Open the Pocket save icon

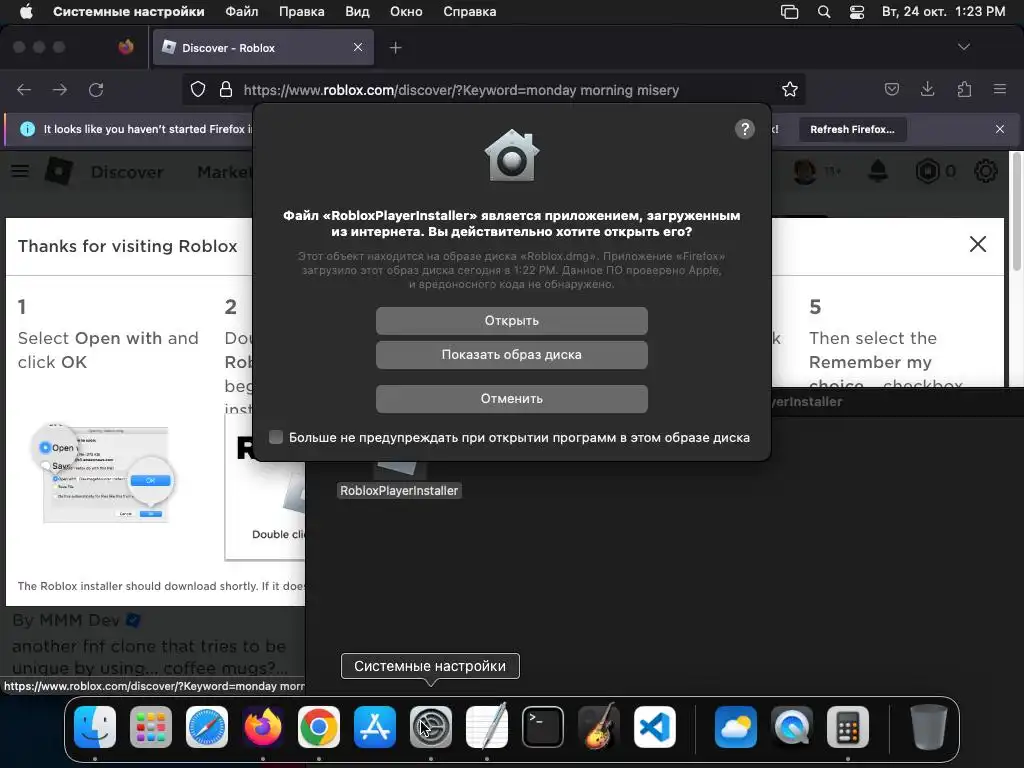tap(891, 89)
